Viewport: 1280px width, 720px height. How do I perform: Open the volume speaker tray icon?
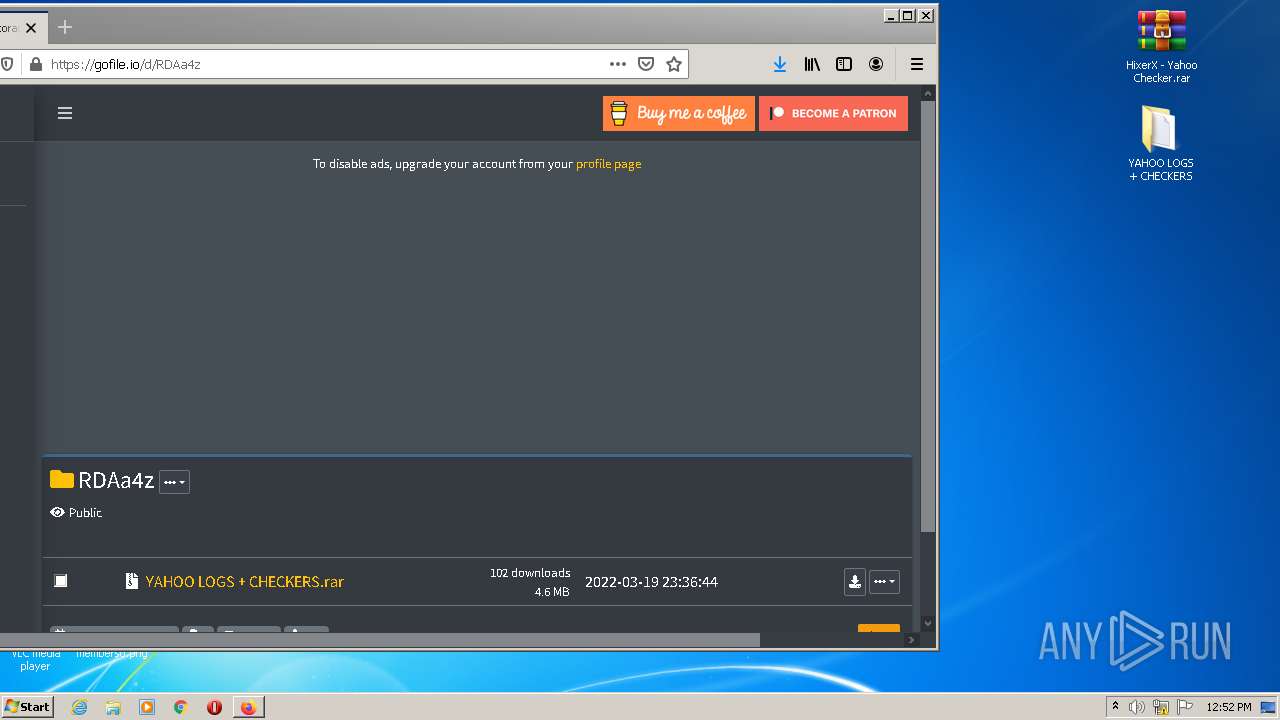pyautogui.click(x=1137, y=707)
